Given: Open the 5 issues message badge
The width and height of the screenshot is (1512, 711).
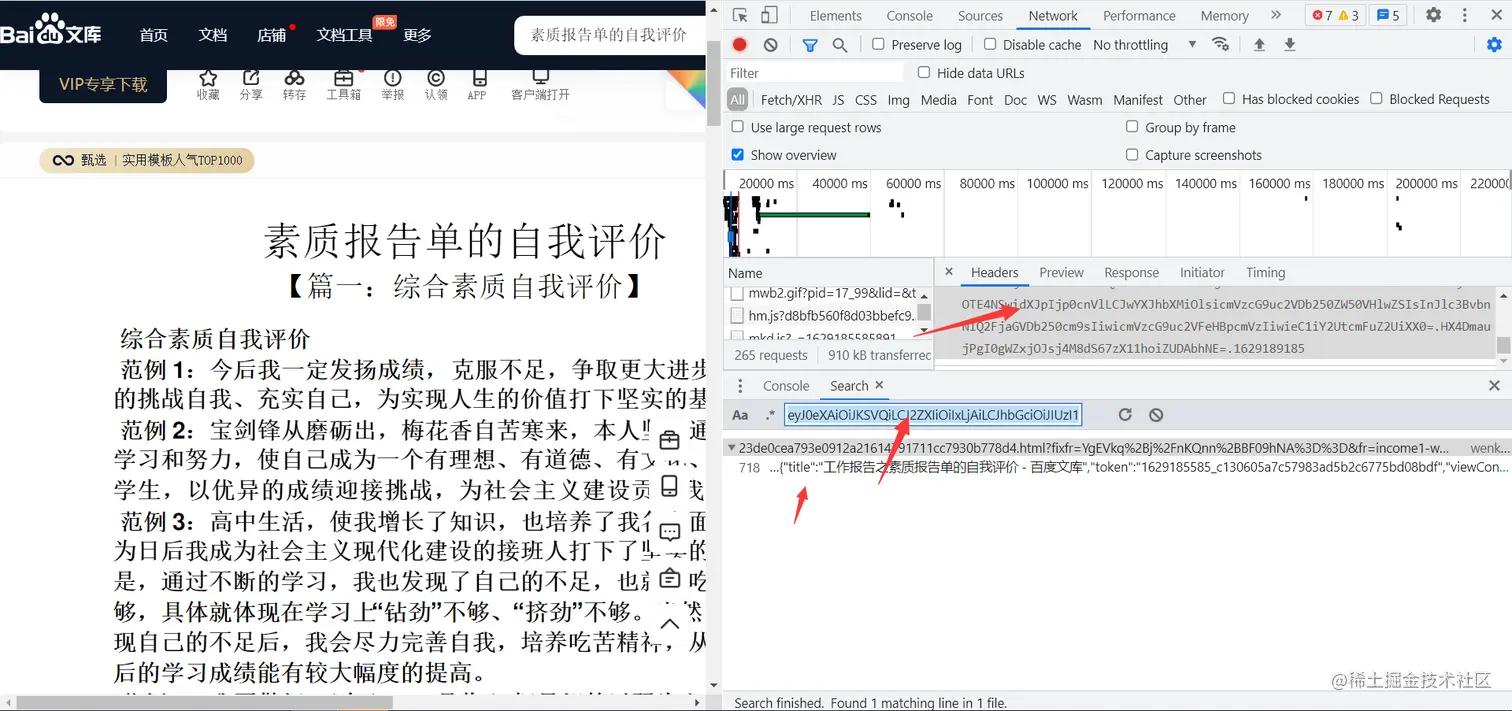Looking at the screenshot, I should (1388, 15).
